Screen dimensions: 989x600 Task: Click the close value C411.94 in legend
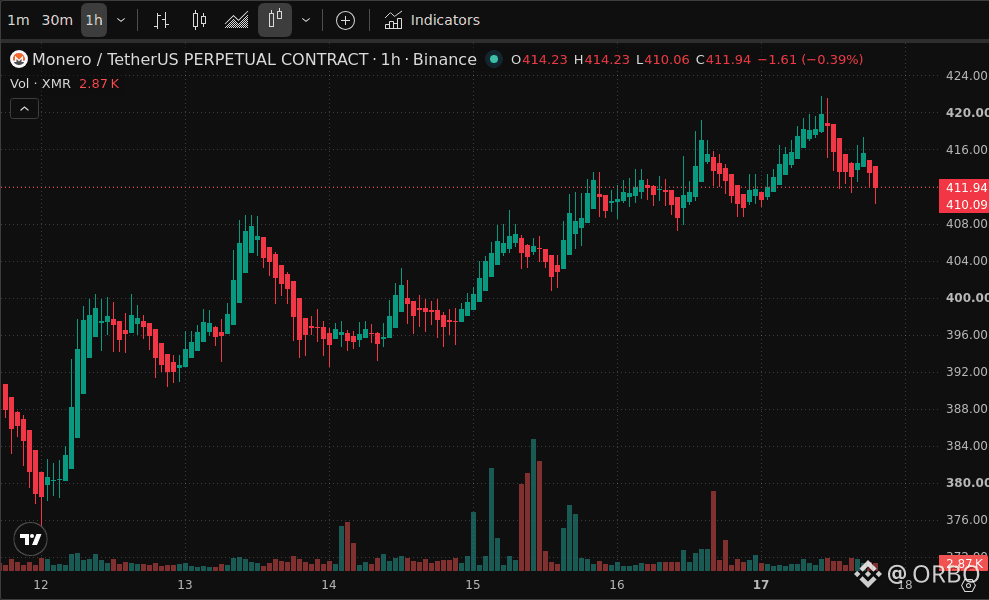tap(723, 59)
